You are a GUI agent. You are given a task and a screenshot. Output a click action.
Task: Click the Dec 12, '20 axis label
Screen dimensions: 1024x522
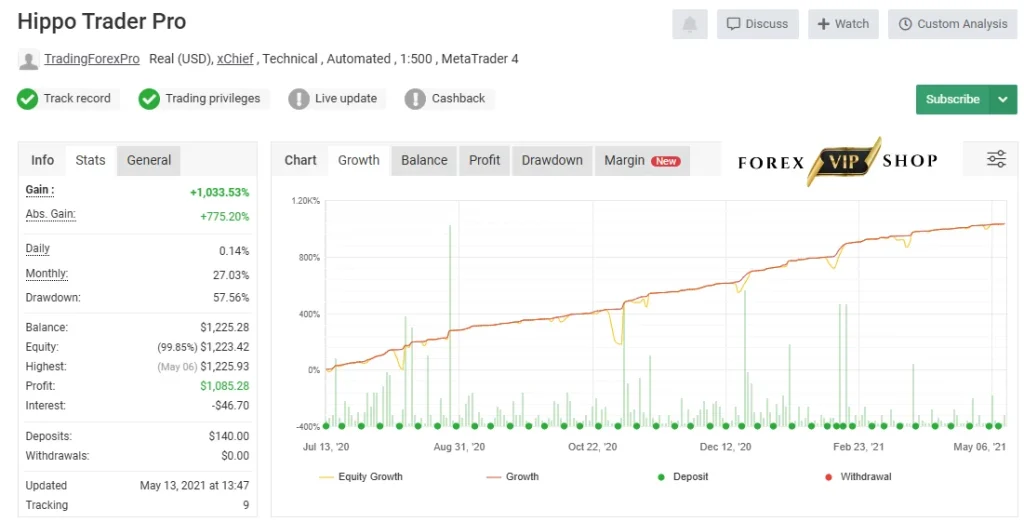coord(726,447)
